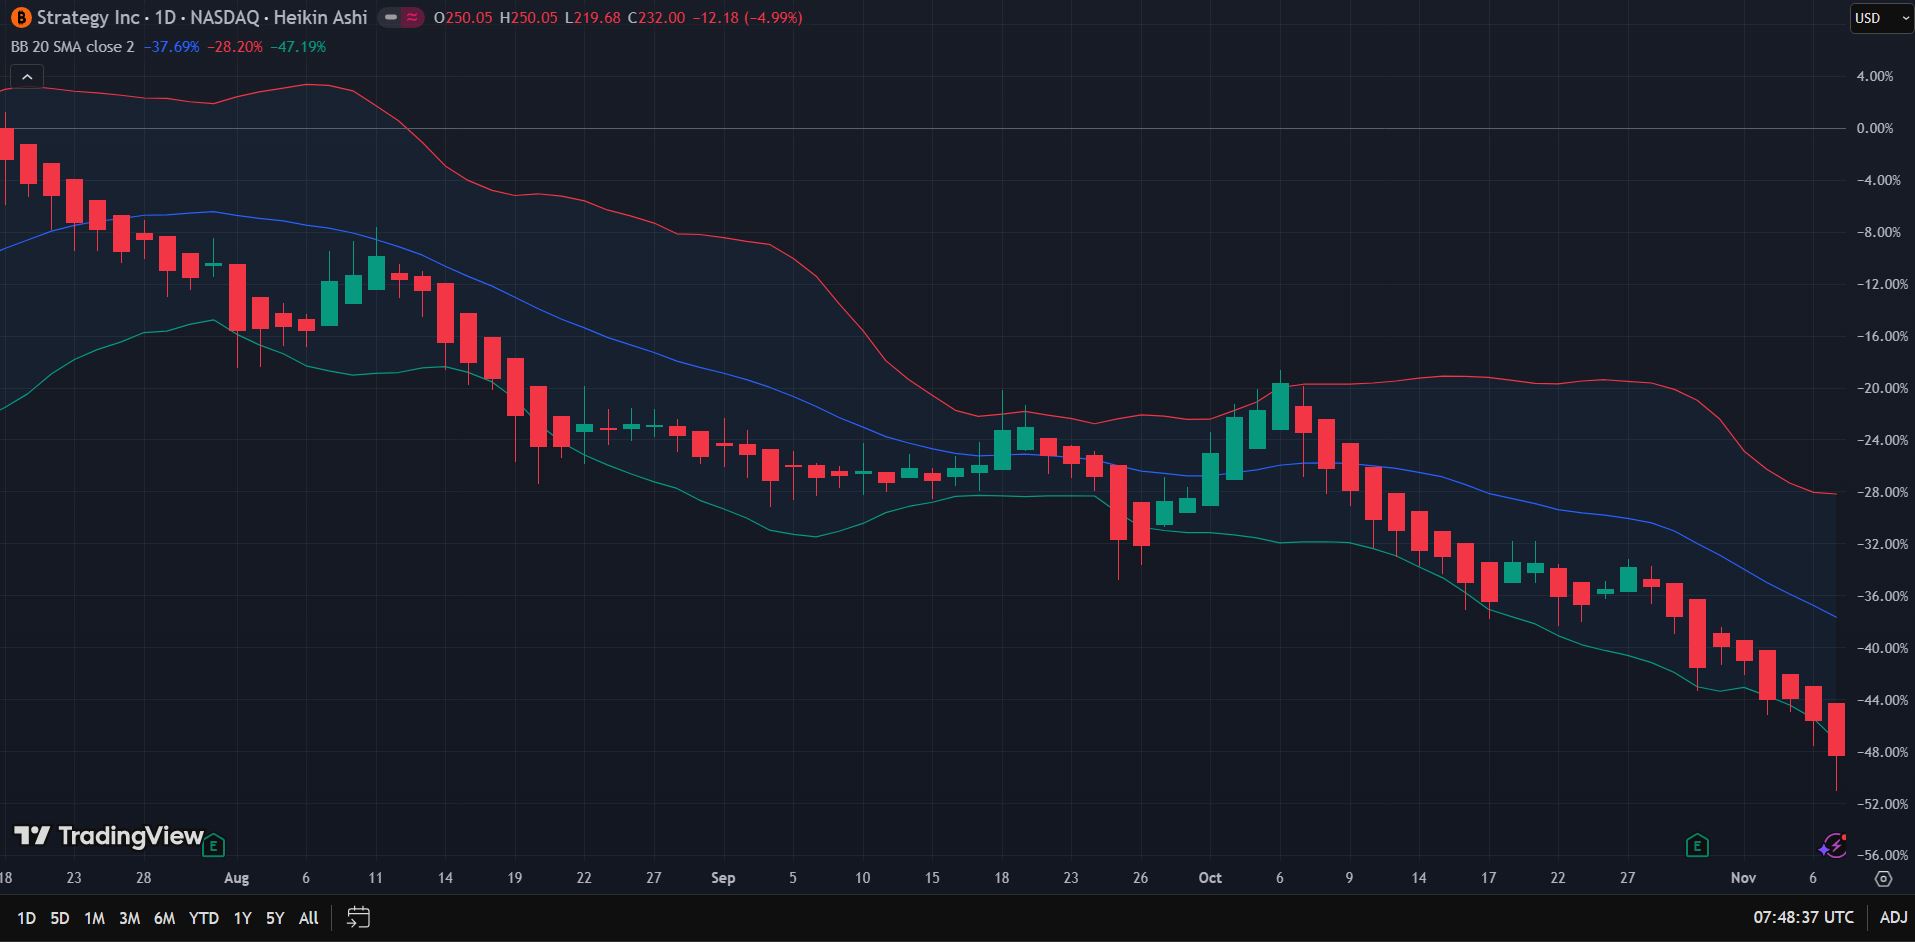Collapse the indicator legend using the chevron
The width and height of the screenshot is (1915, 942).
(x=27, y=75)
